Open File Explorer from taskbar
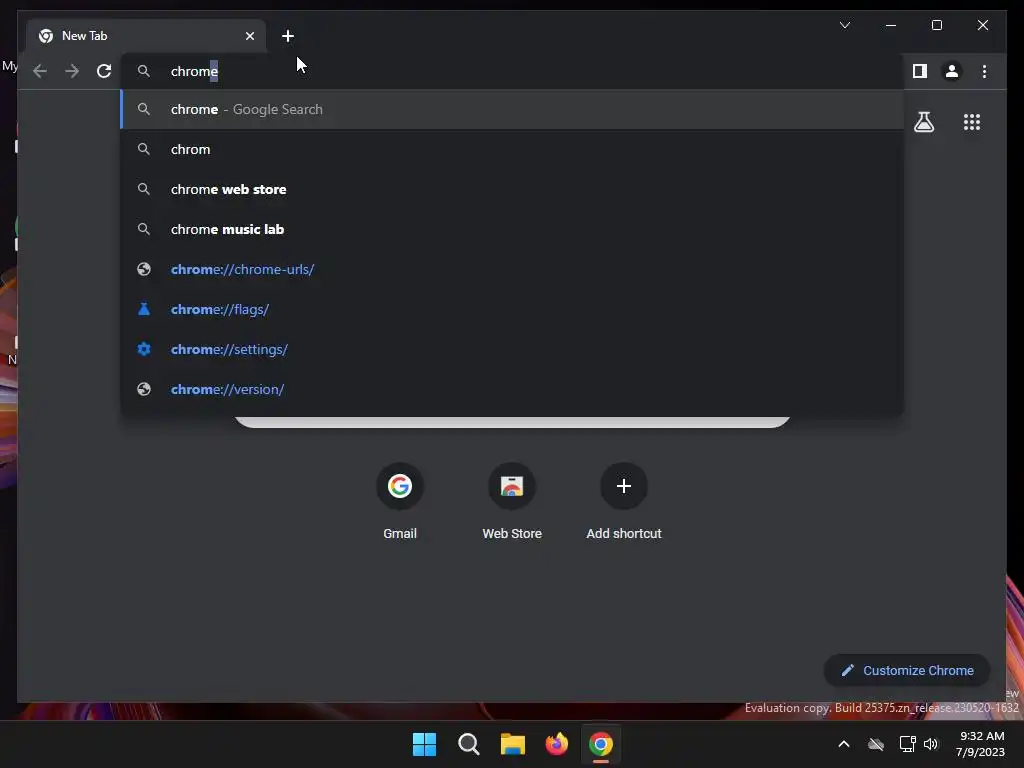This screenshot has width=1024, height=768. (513, 744)
